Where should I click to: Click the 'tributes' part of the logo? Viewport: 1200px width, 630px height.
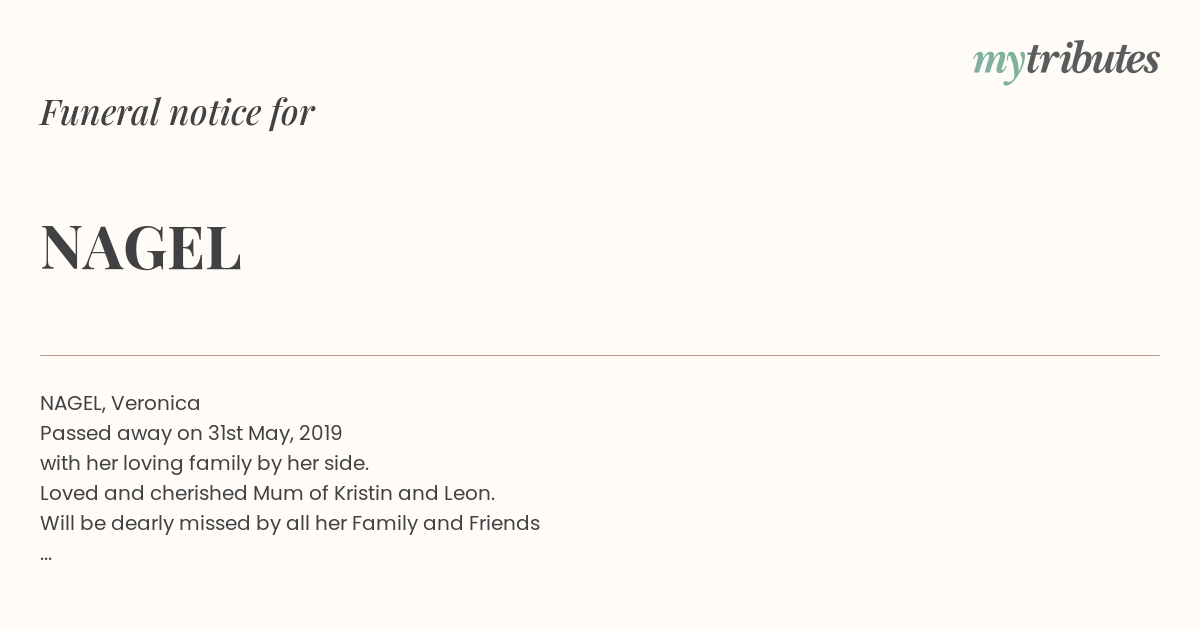[1093, 59]
